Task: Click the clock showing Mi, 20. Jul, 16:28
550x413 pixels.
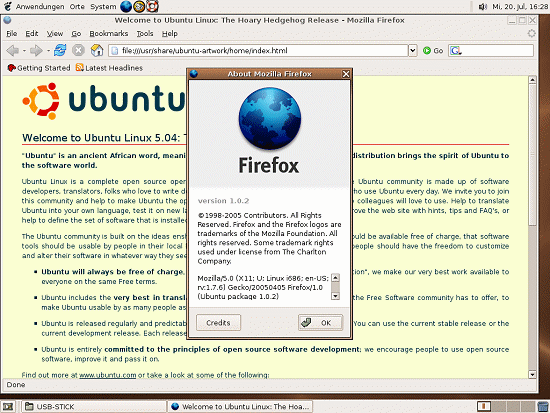Action: [520, 7]
